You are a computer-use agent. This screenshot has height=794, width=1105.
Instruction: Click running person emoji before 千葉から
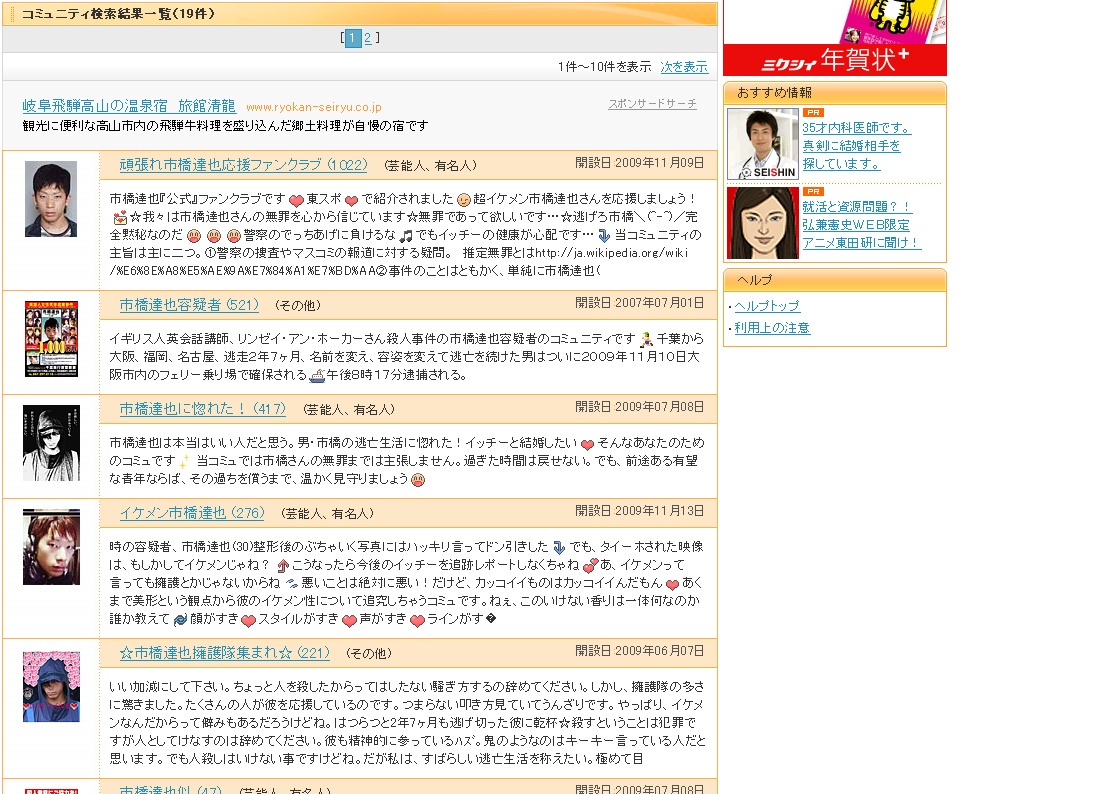click(x=646, y=339)
